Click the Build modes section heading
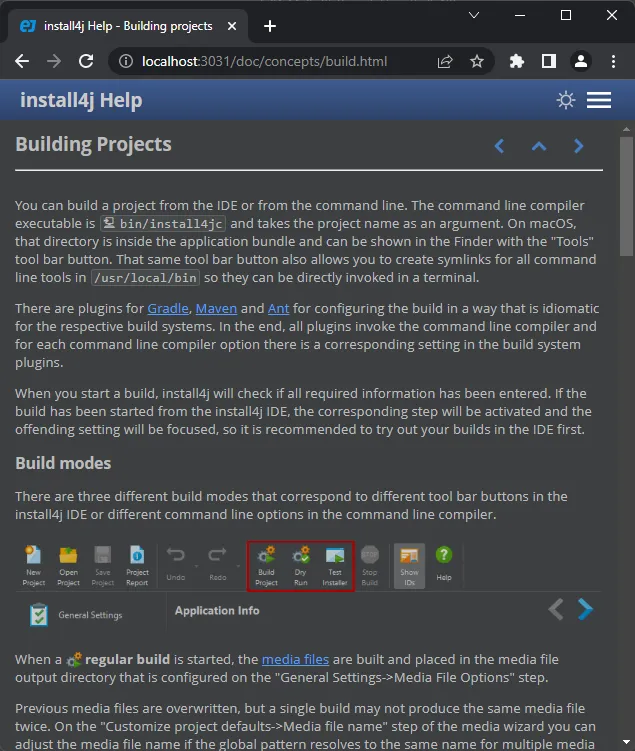Viewport: 635px width, 751px height. pos(63,463)
